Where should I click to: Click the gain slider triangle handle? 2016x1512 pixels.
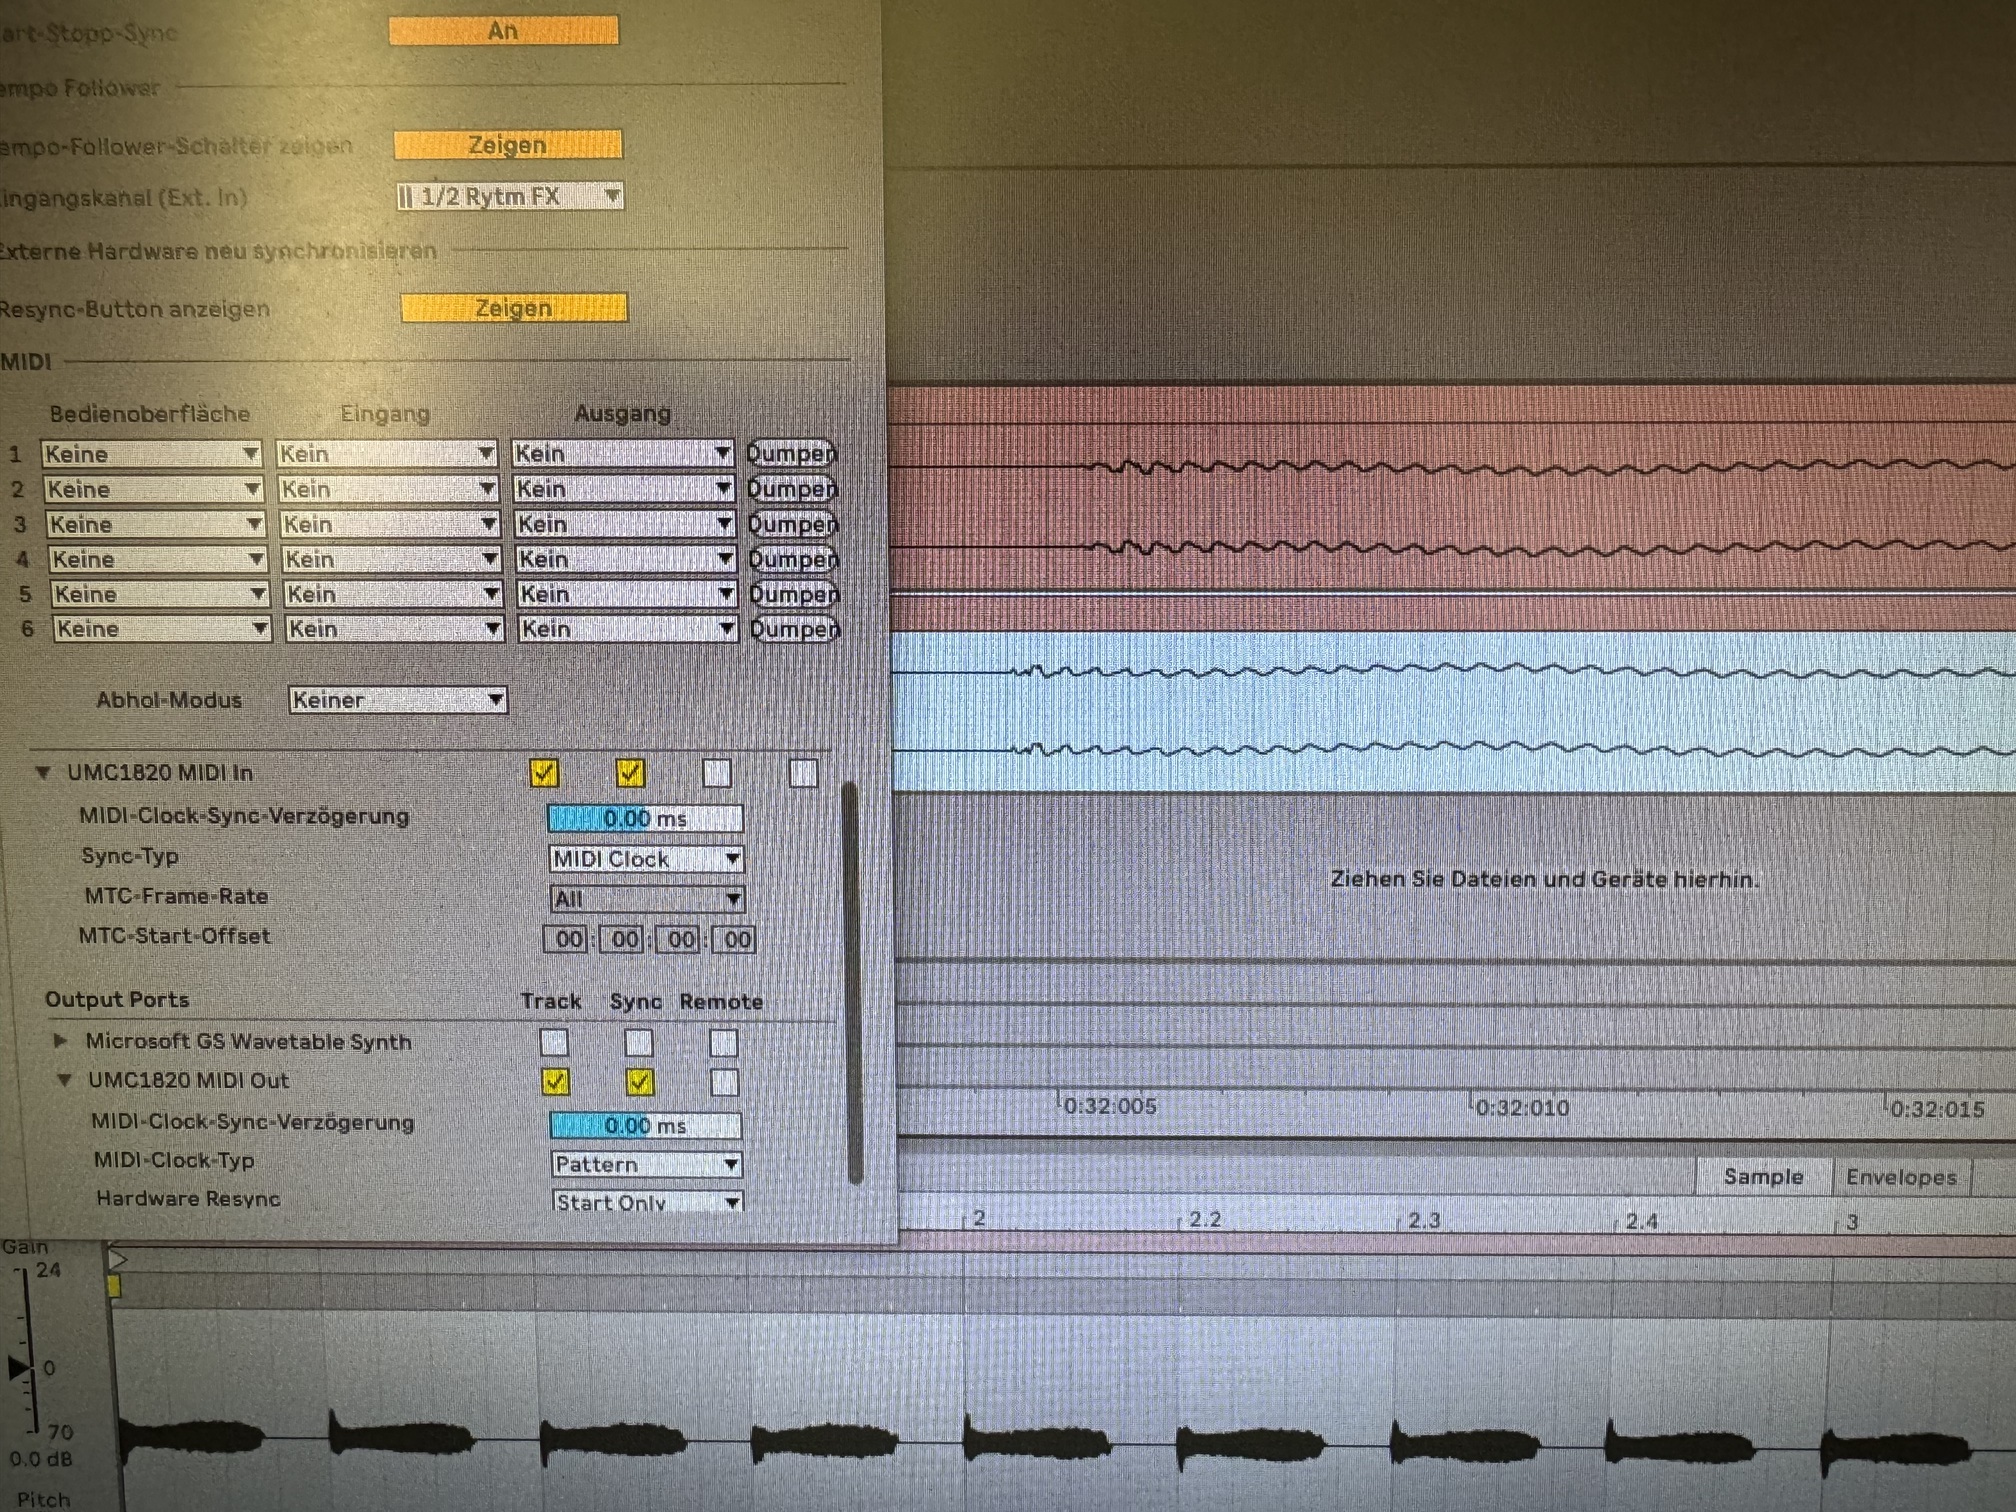pos(18,1366)
